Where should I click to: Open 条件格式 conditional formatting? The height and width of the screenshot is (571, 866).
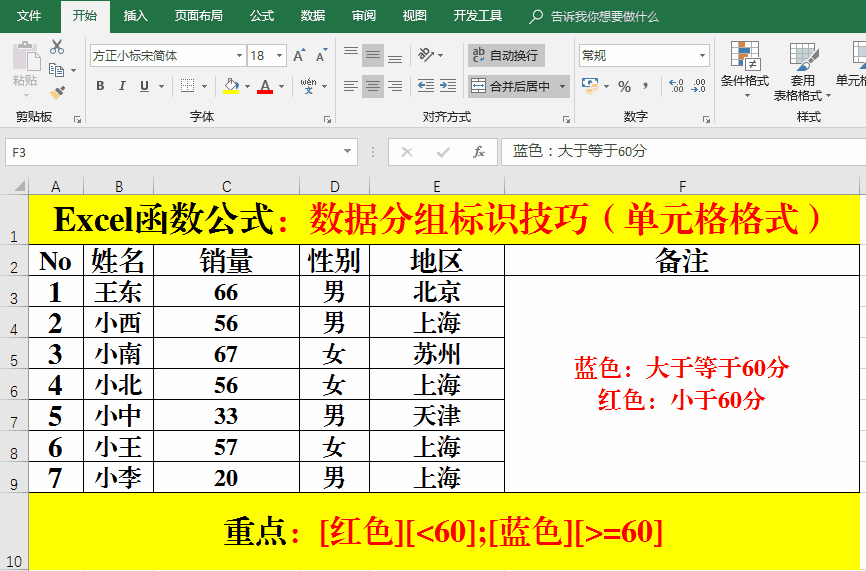[744, 70]
